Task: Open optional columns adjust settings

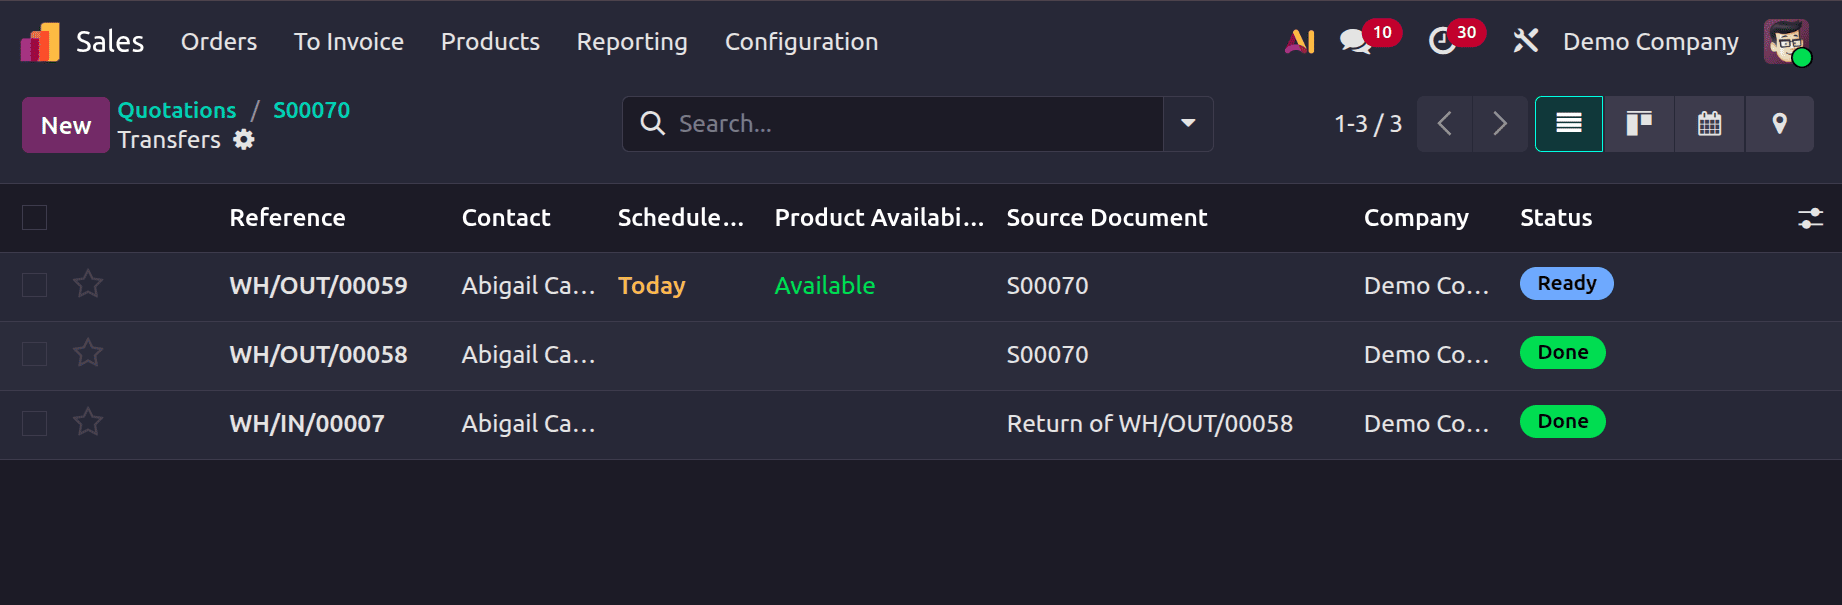Action: pyautogui.click(x=1810, y=218)
